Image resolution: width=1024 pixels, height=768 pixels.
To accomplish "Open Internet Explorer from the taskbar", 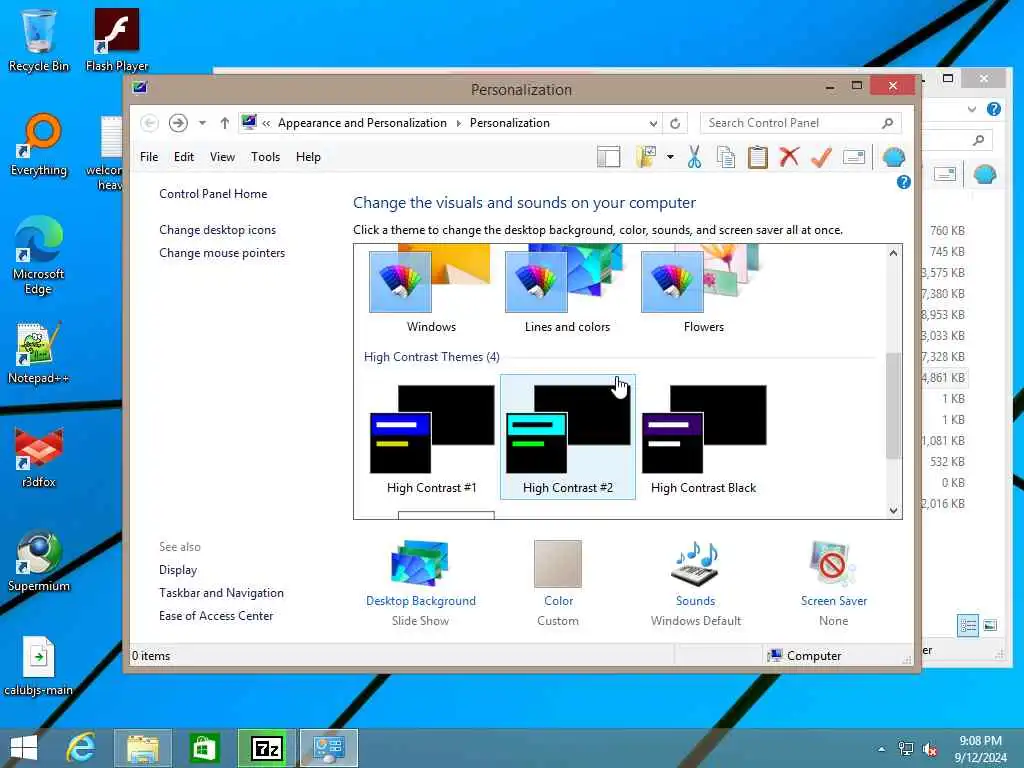I will pos(82,748).
